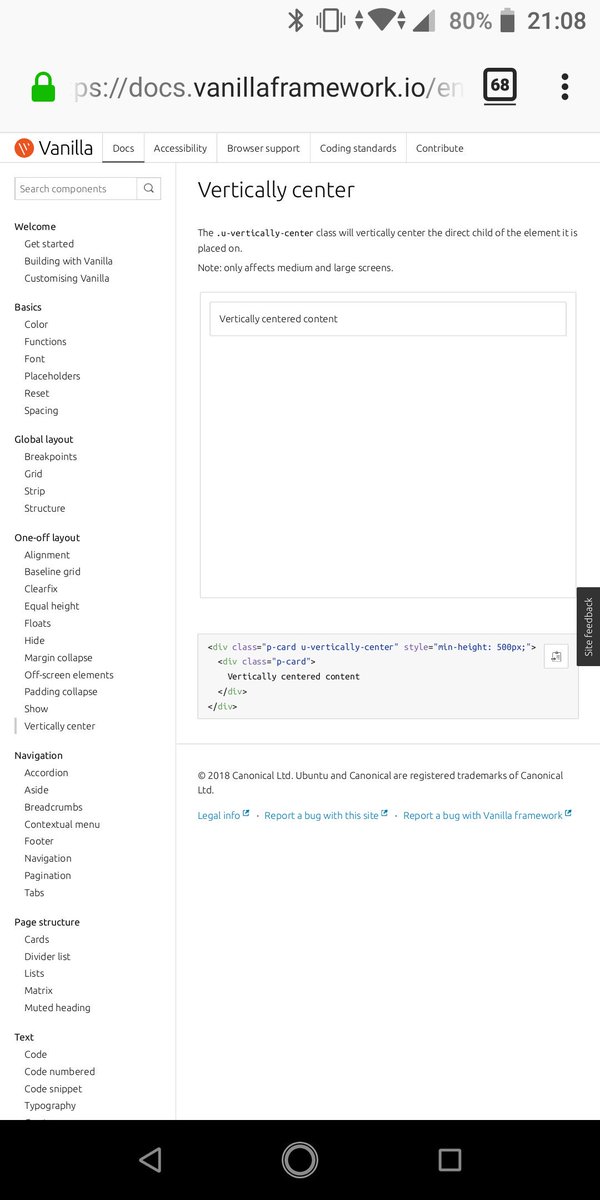Open the Accessibility tab
600x1200 pixels.
[180, 148]
